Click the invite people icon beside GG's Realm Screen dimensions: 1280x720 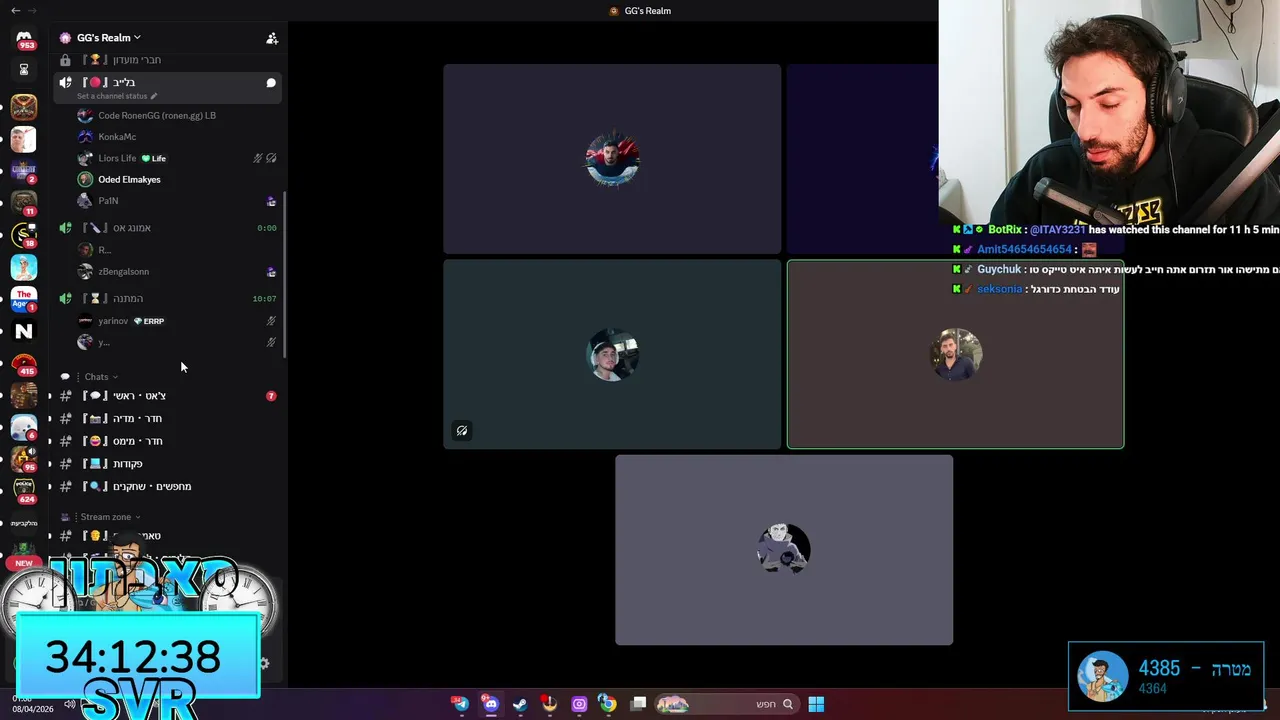[271, 38]
